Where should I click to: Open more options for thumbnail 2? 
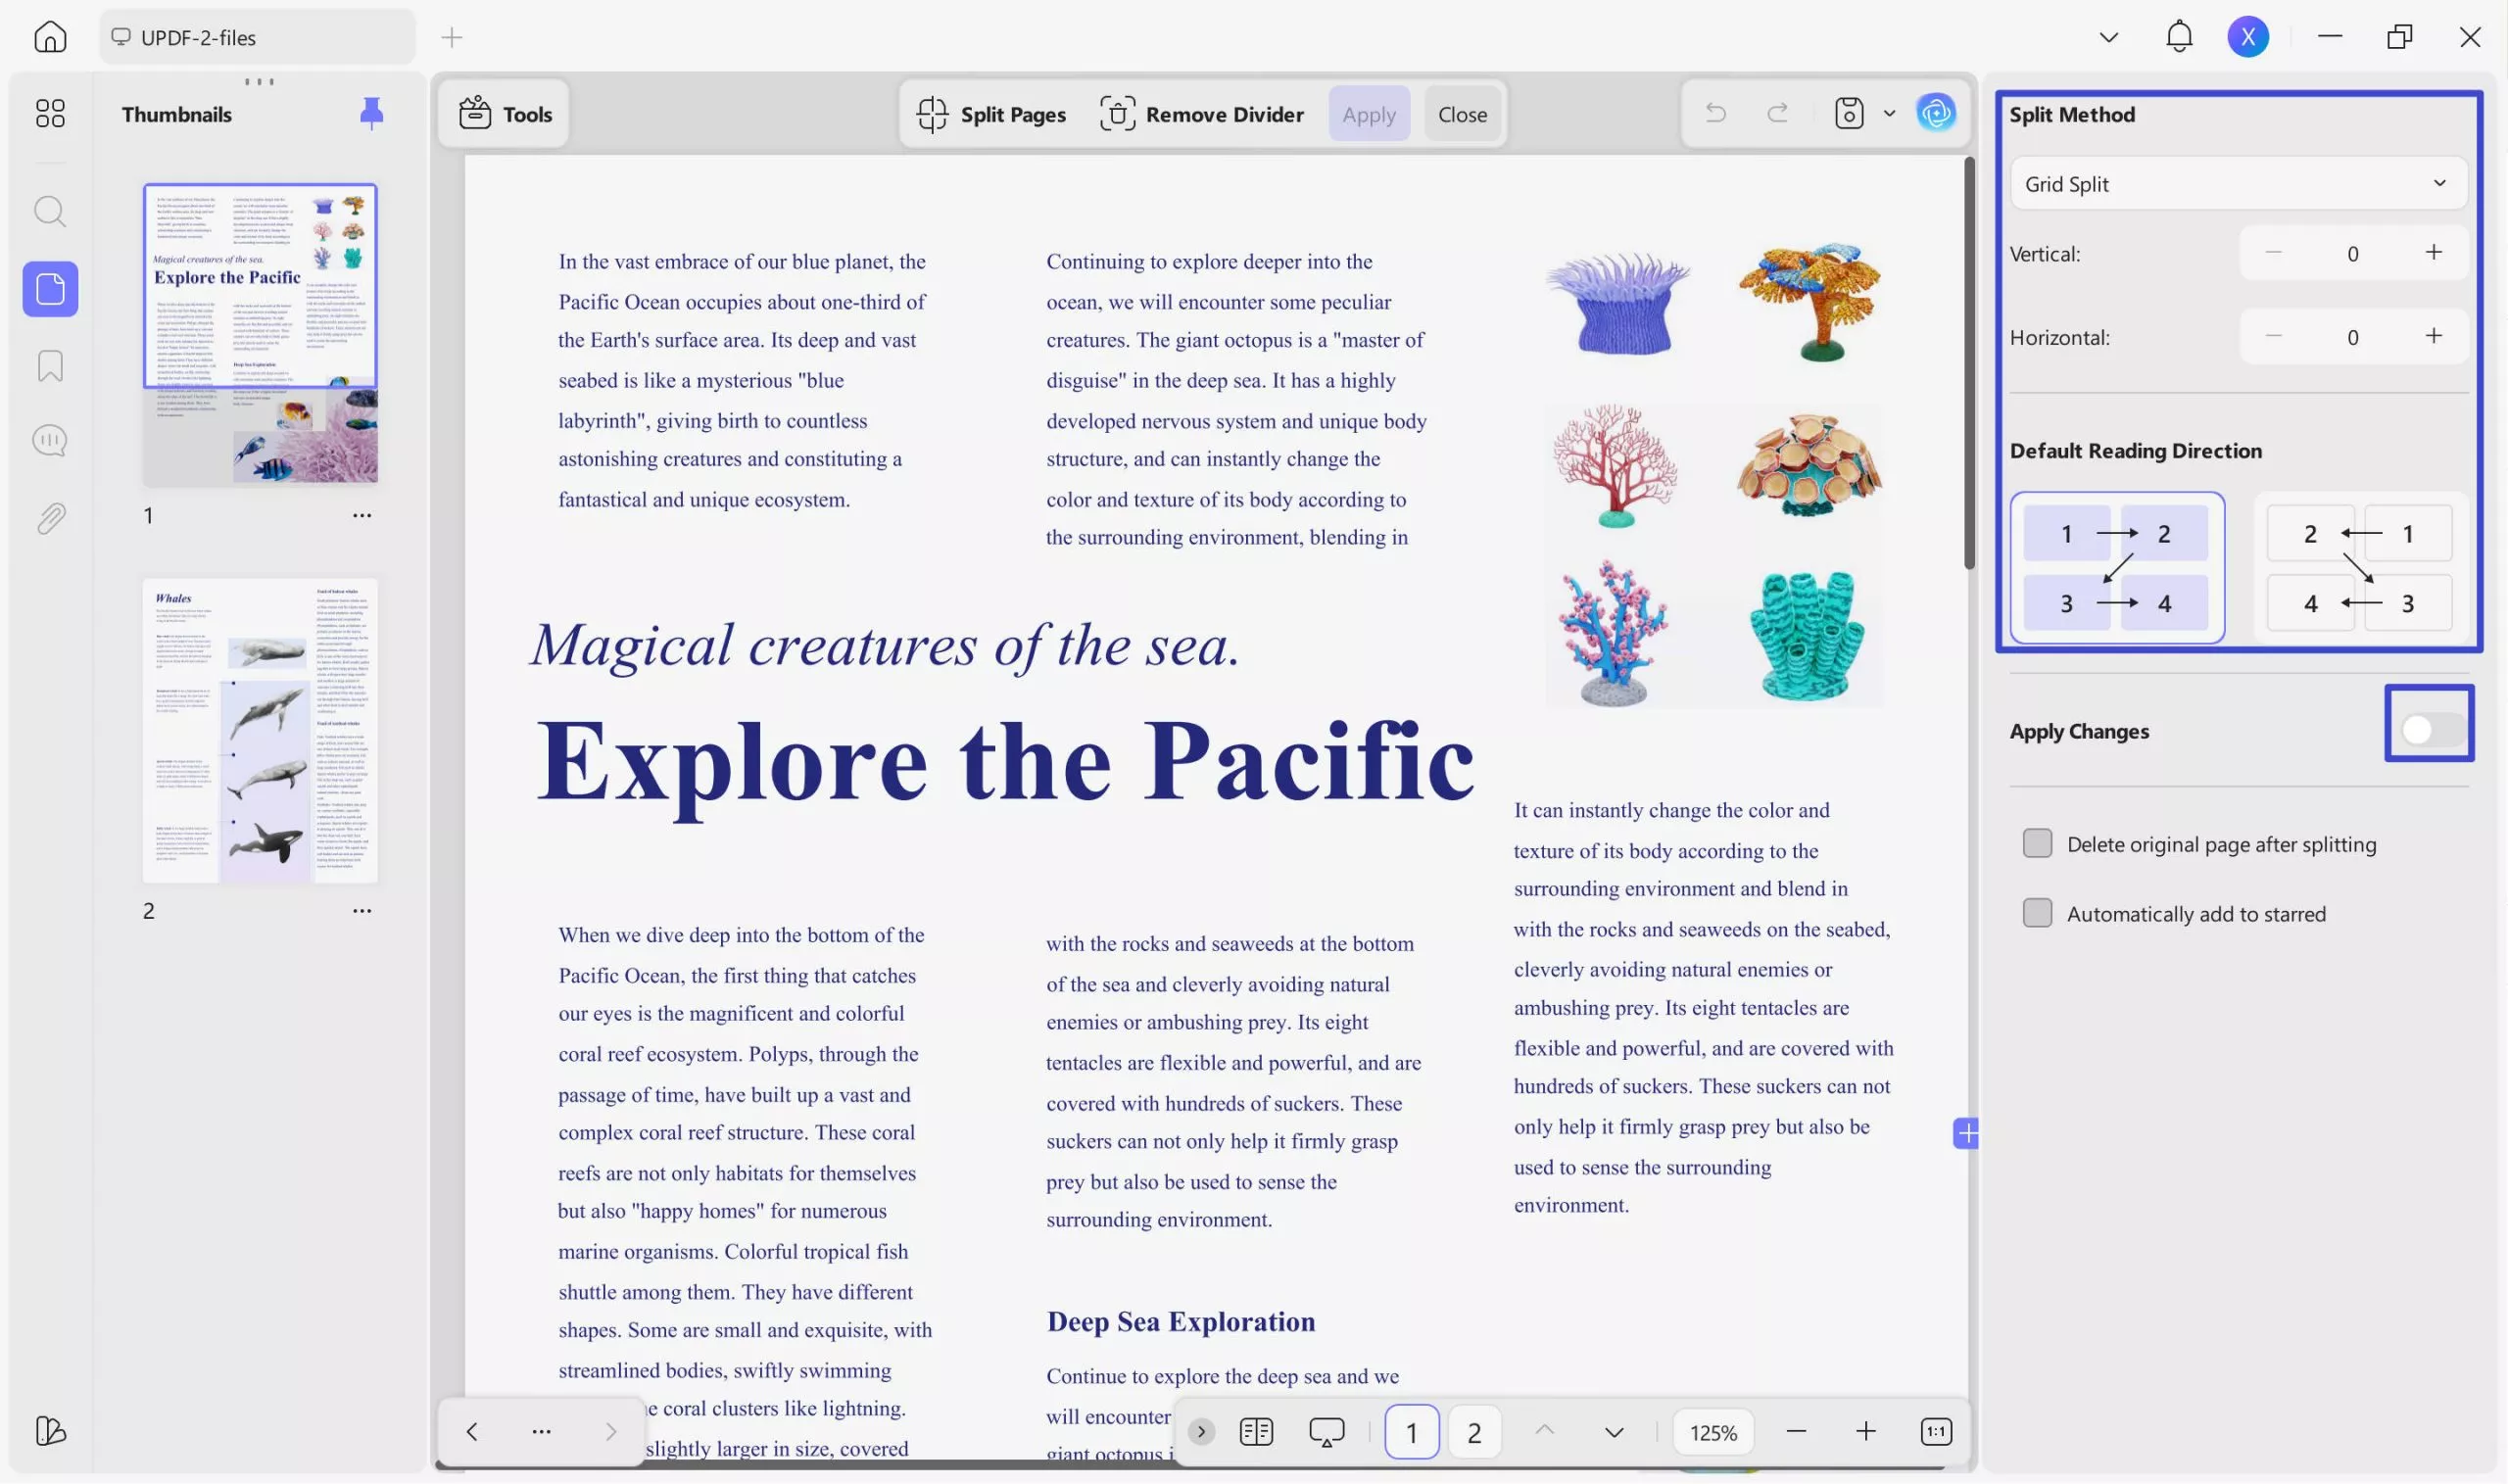click(x=362, y=911)
